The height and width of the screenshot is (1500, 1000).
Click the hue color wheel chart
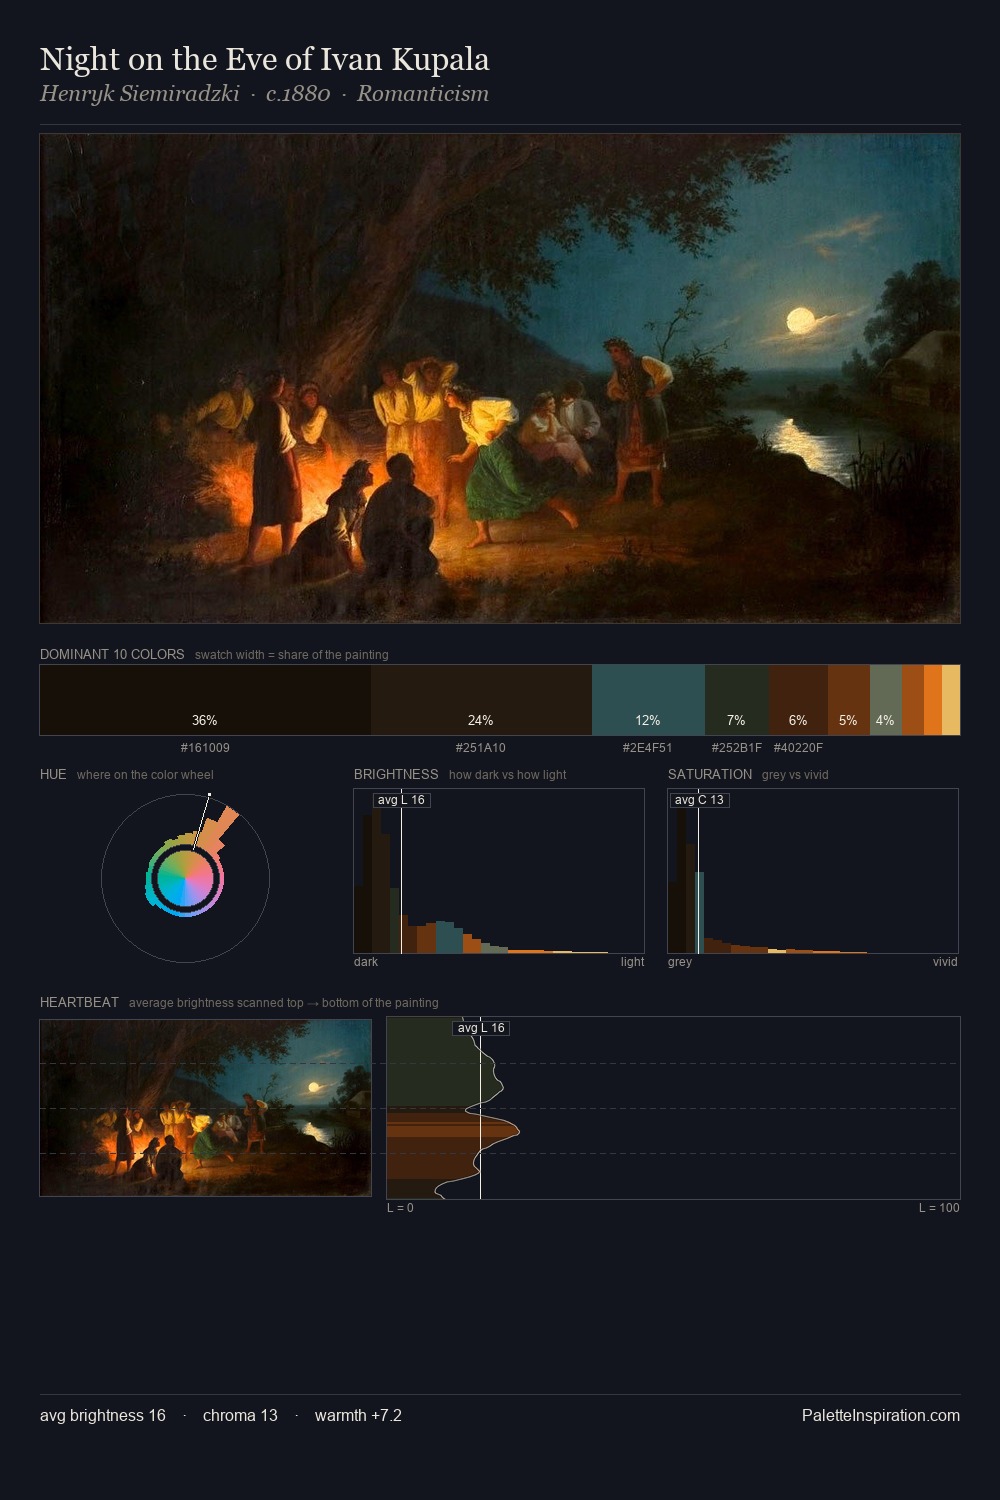(185, 878)
